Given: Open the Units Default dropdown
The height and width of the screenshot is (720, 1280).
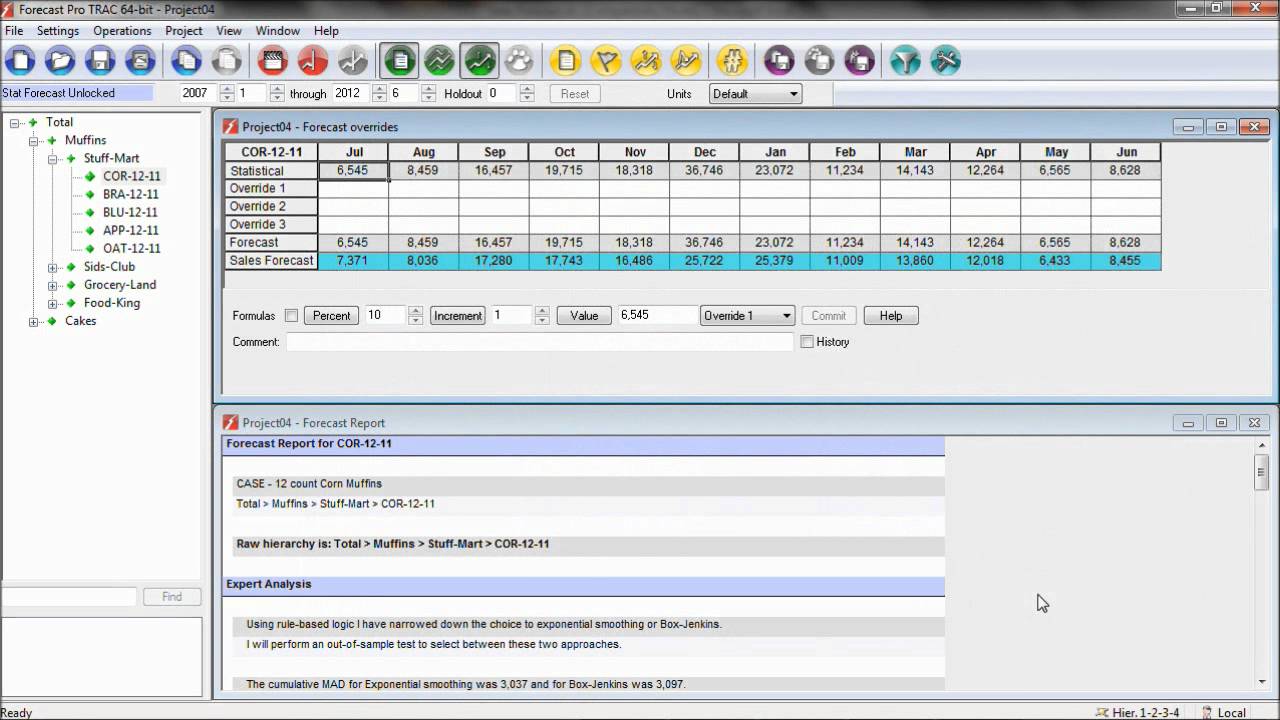Looking at the screenshot, I should click(756, 94).
